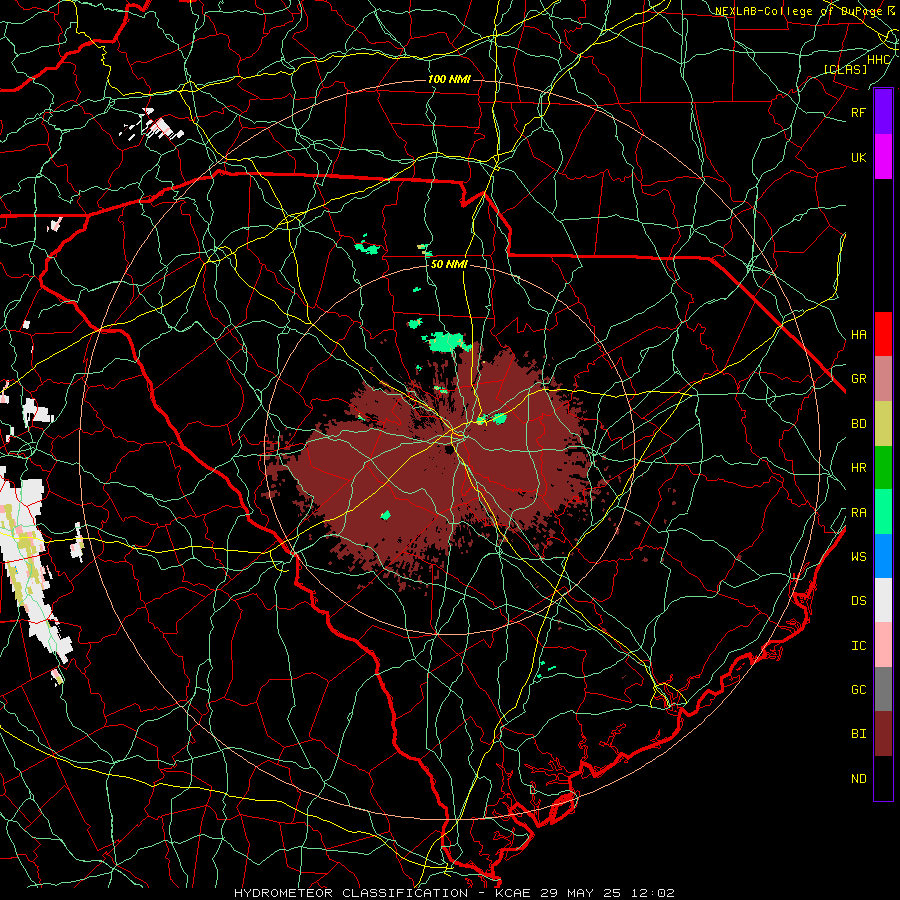Click the RF purple legend swatch
Screen dimensions: 900x900
click(x=883, y=112)
